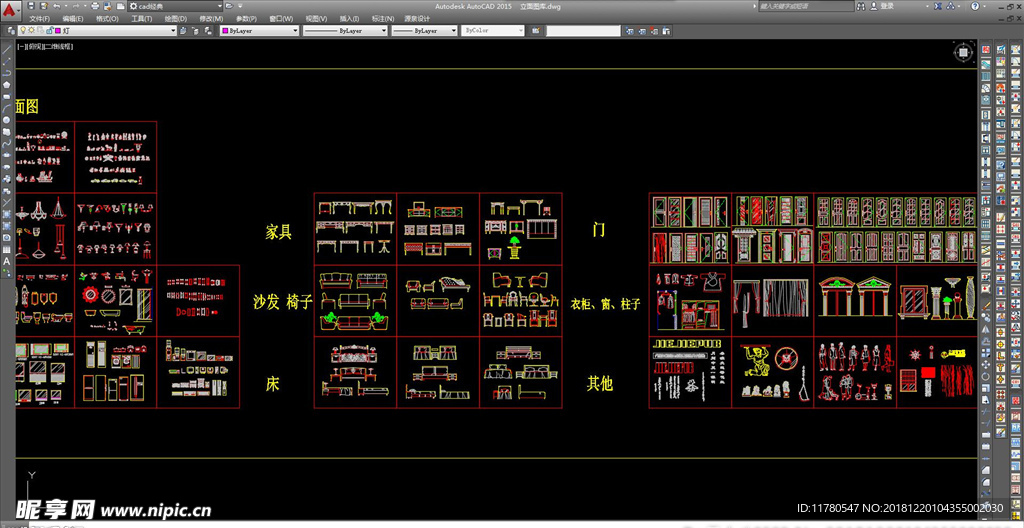1024x528 pixels.
Task: Click the magenta layer color square for 灯
Action: click(57, 31)
